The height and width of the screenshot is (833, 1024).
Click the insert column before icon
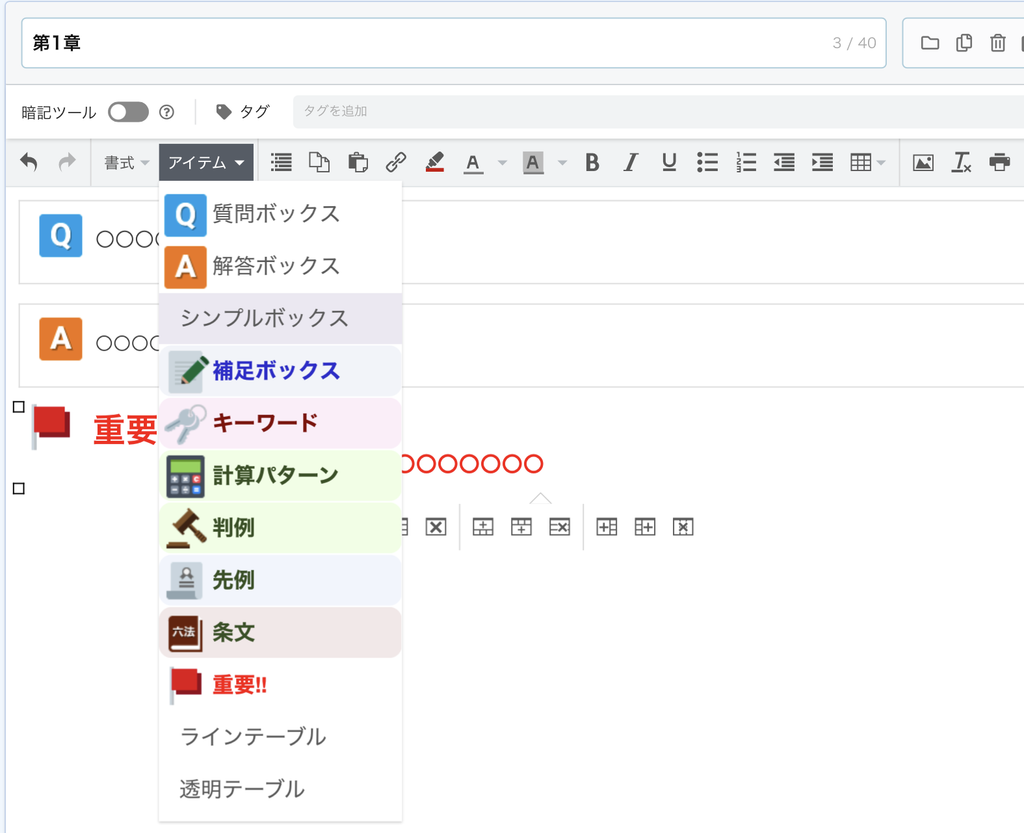tap(607, 527)
